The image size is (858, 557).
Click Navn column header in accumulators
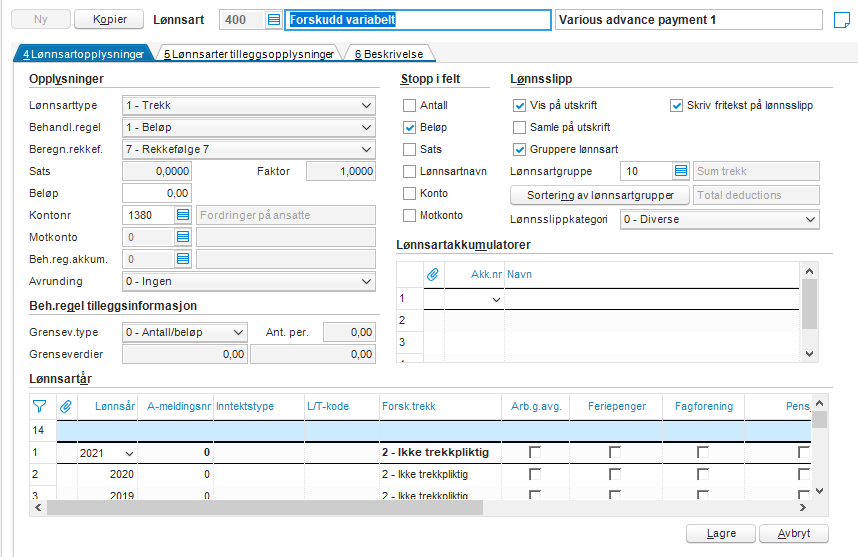click(x=651, y=274)
